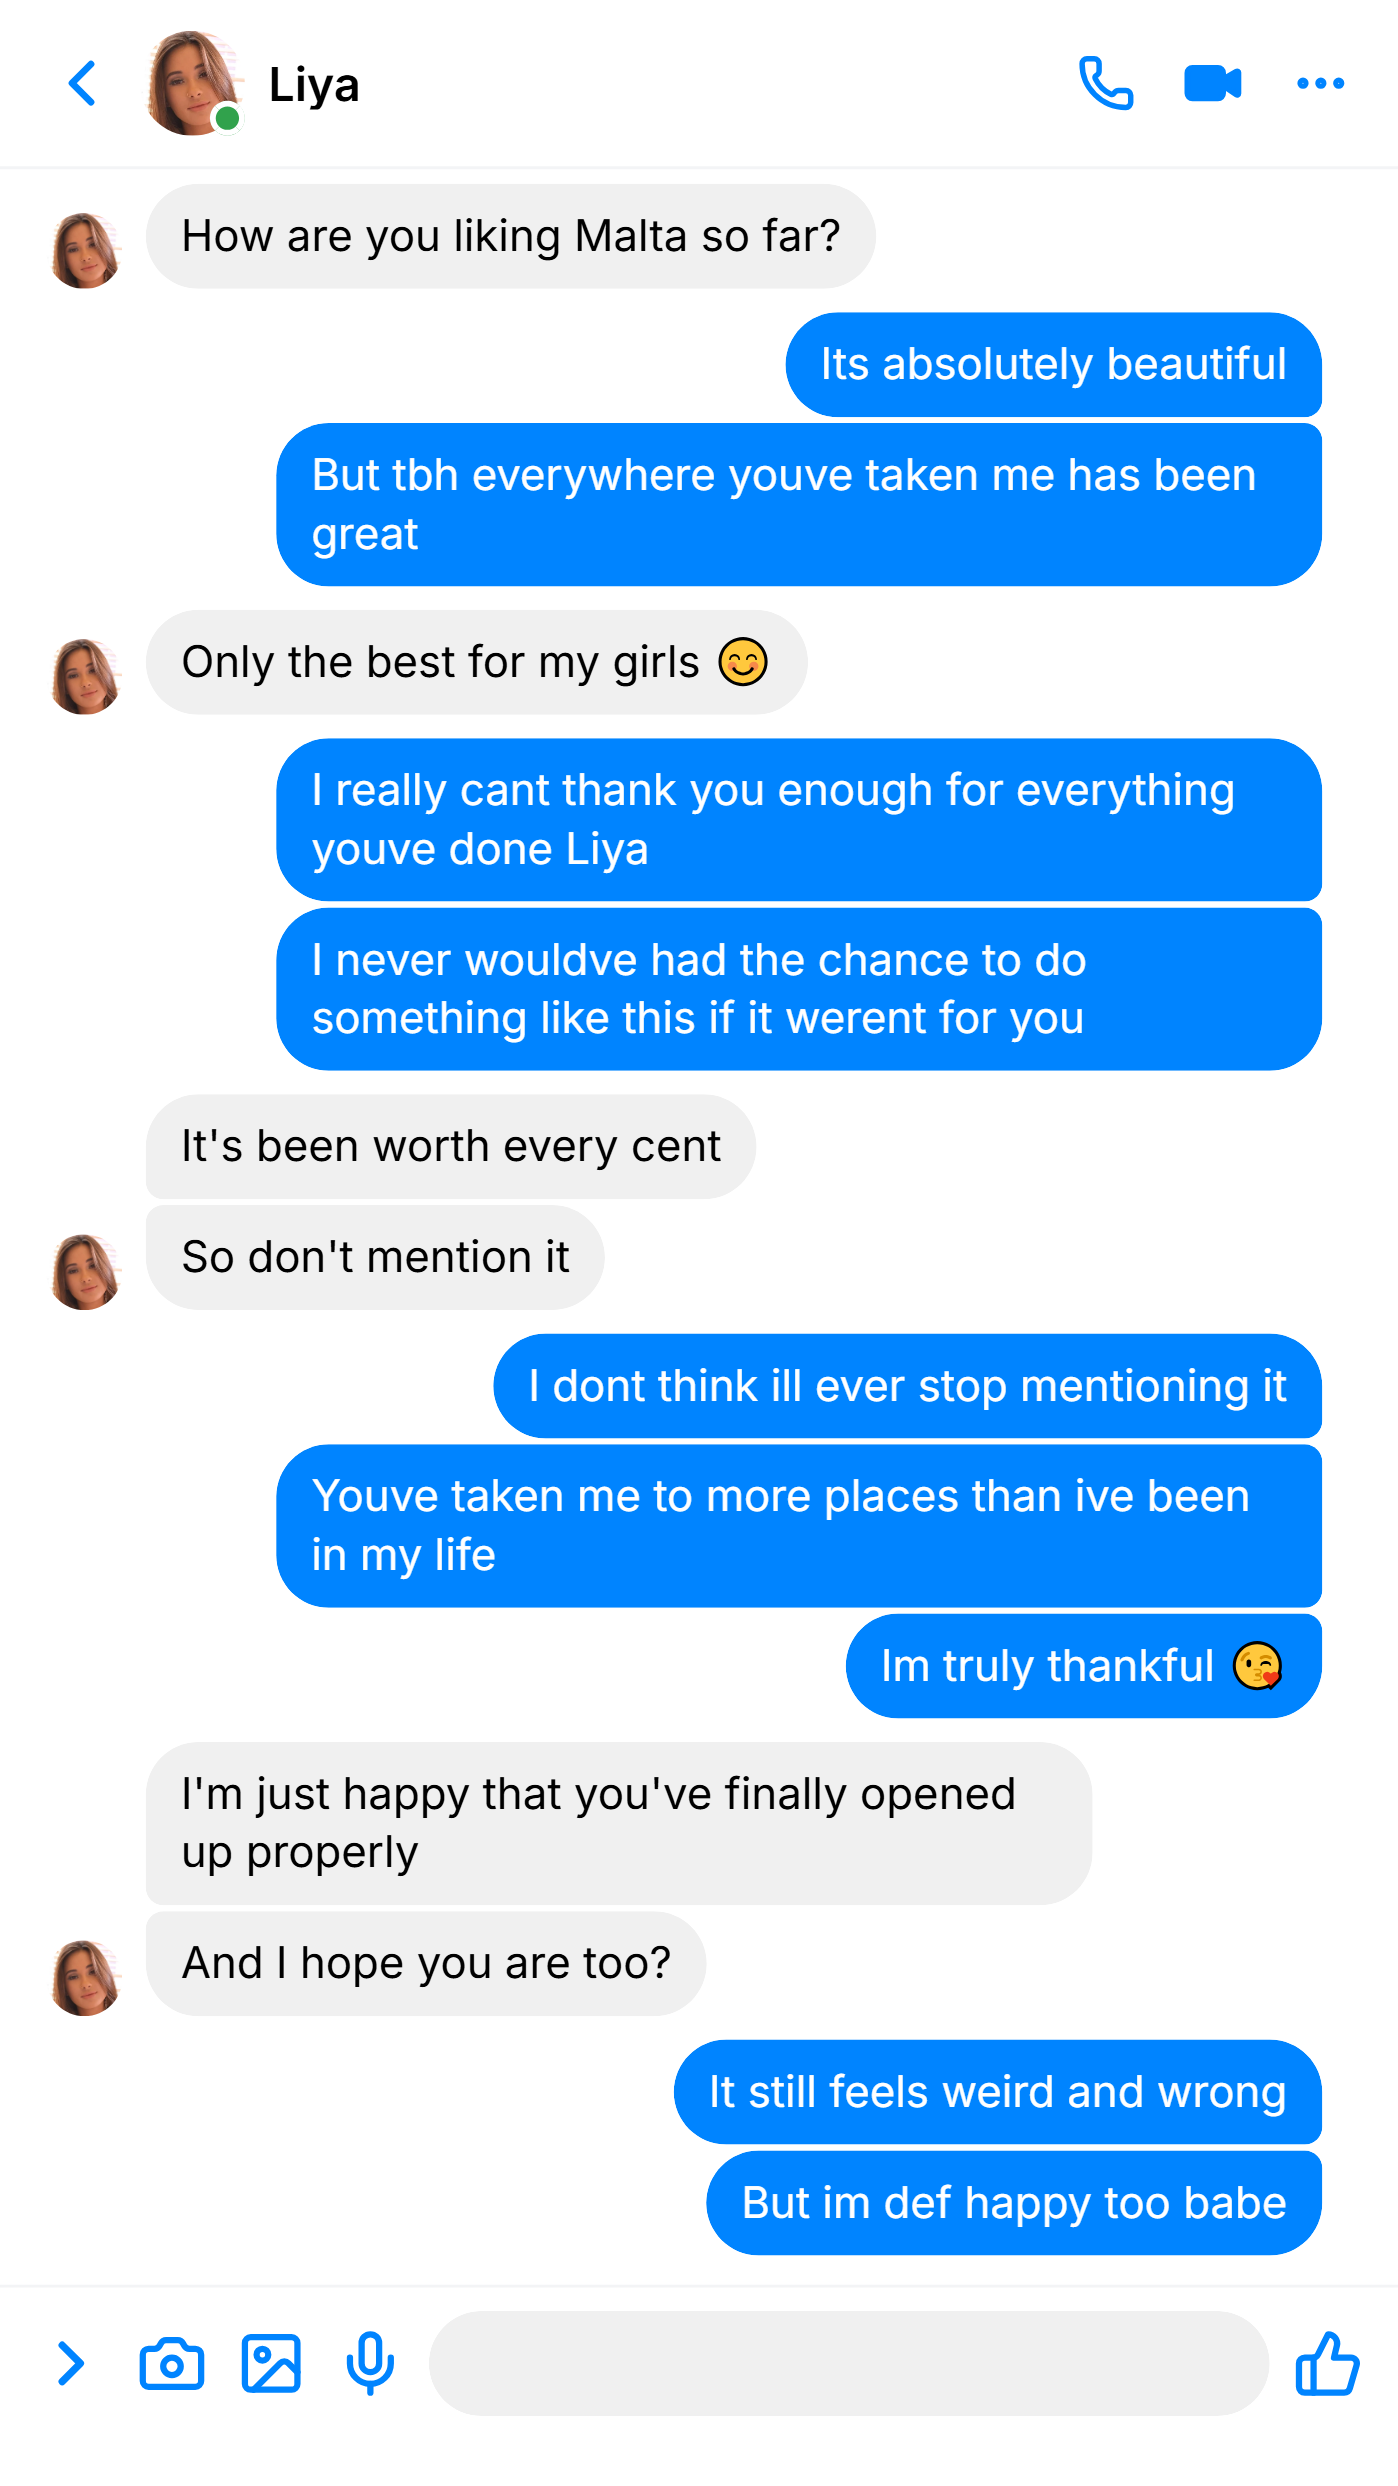This screenshot has width=1398, height=2486.
Task: Select the "Its absolutely beautiful" bubble
Action: click(x=1054, y=364)
